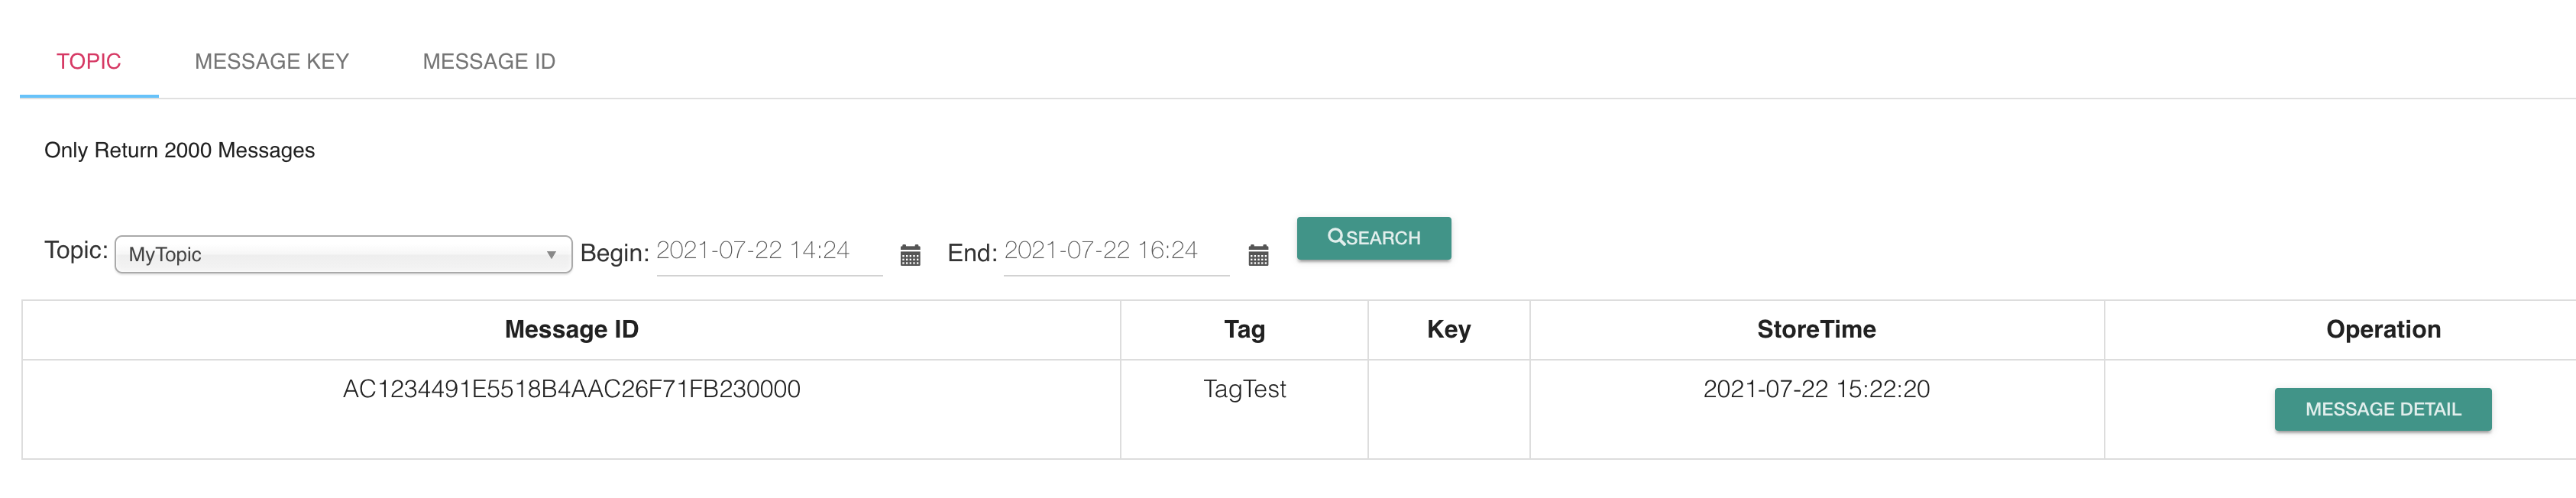Switch to the MESSAGE ID tab
2576x498 pixels.
[489, 62]
